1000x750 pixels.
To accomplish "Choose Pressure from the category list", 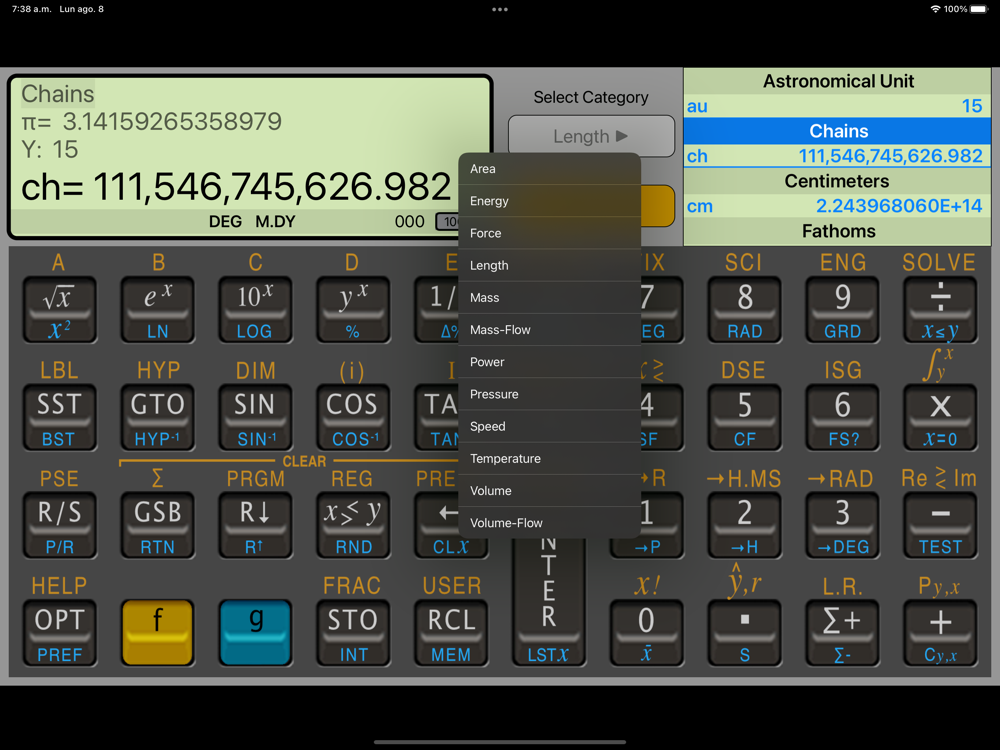I will [x=549, y=394].
